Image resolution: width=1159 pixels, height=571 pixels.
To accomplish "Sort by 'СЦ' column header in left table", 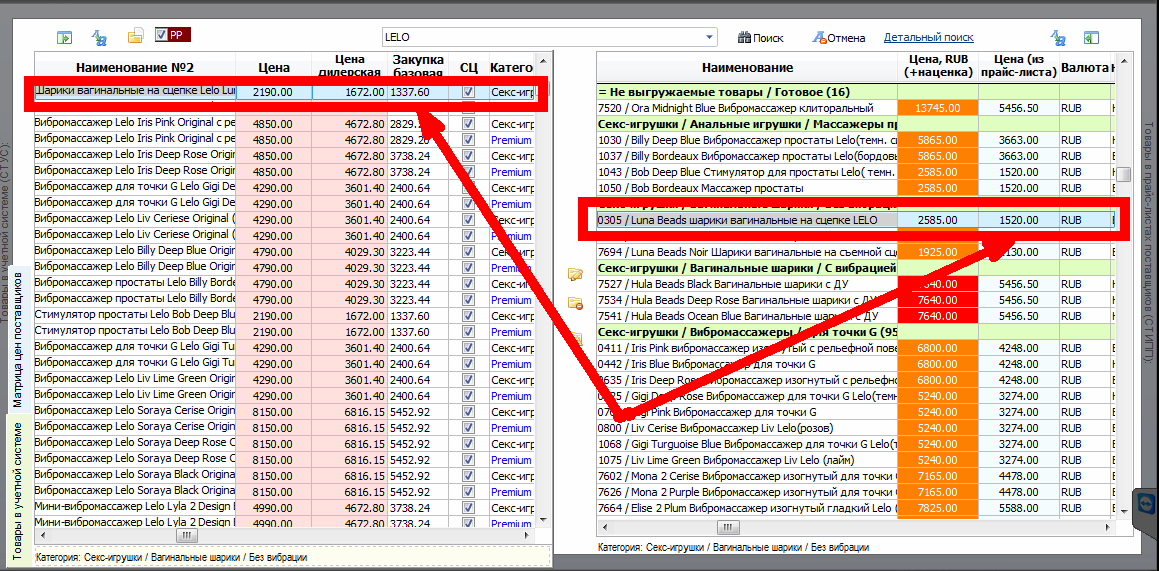I will (468, 67).
